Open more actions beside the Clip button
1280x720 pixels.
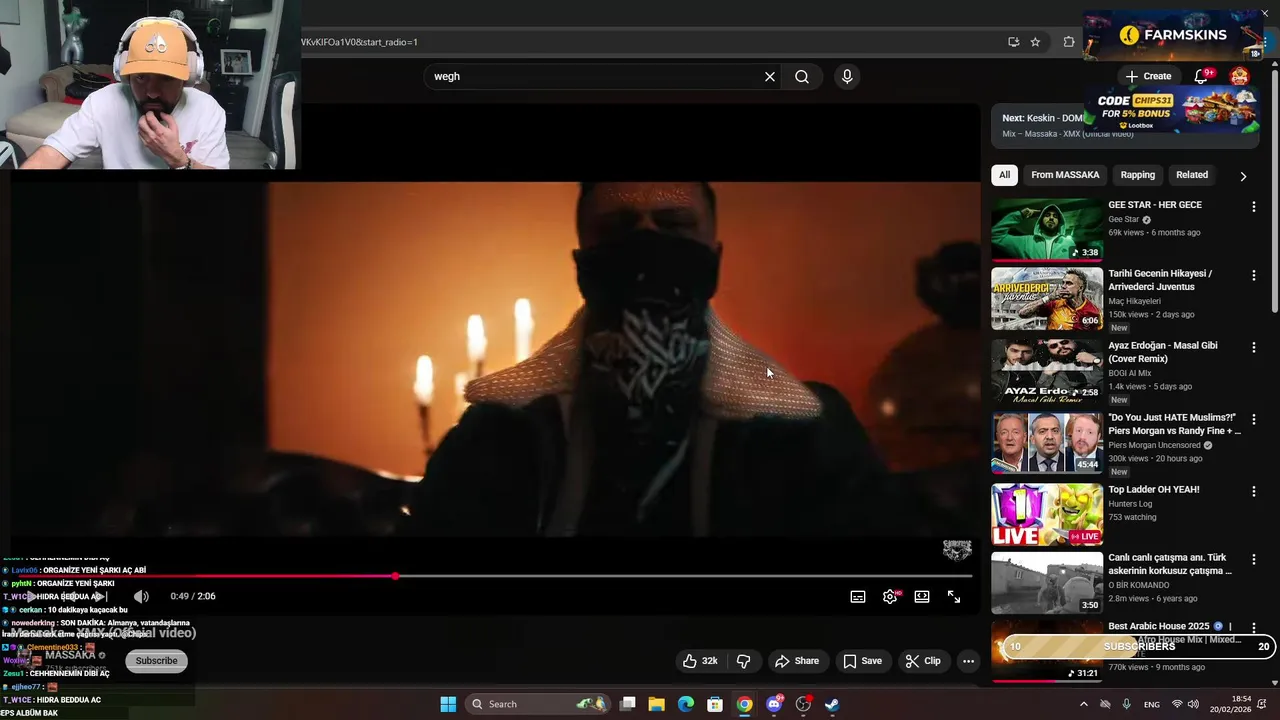coord(968,661)
